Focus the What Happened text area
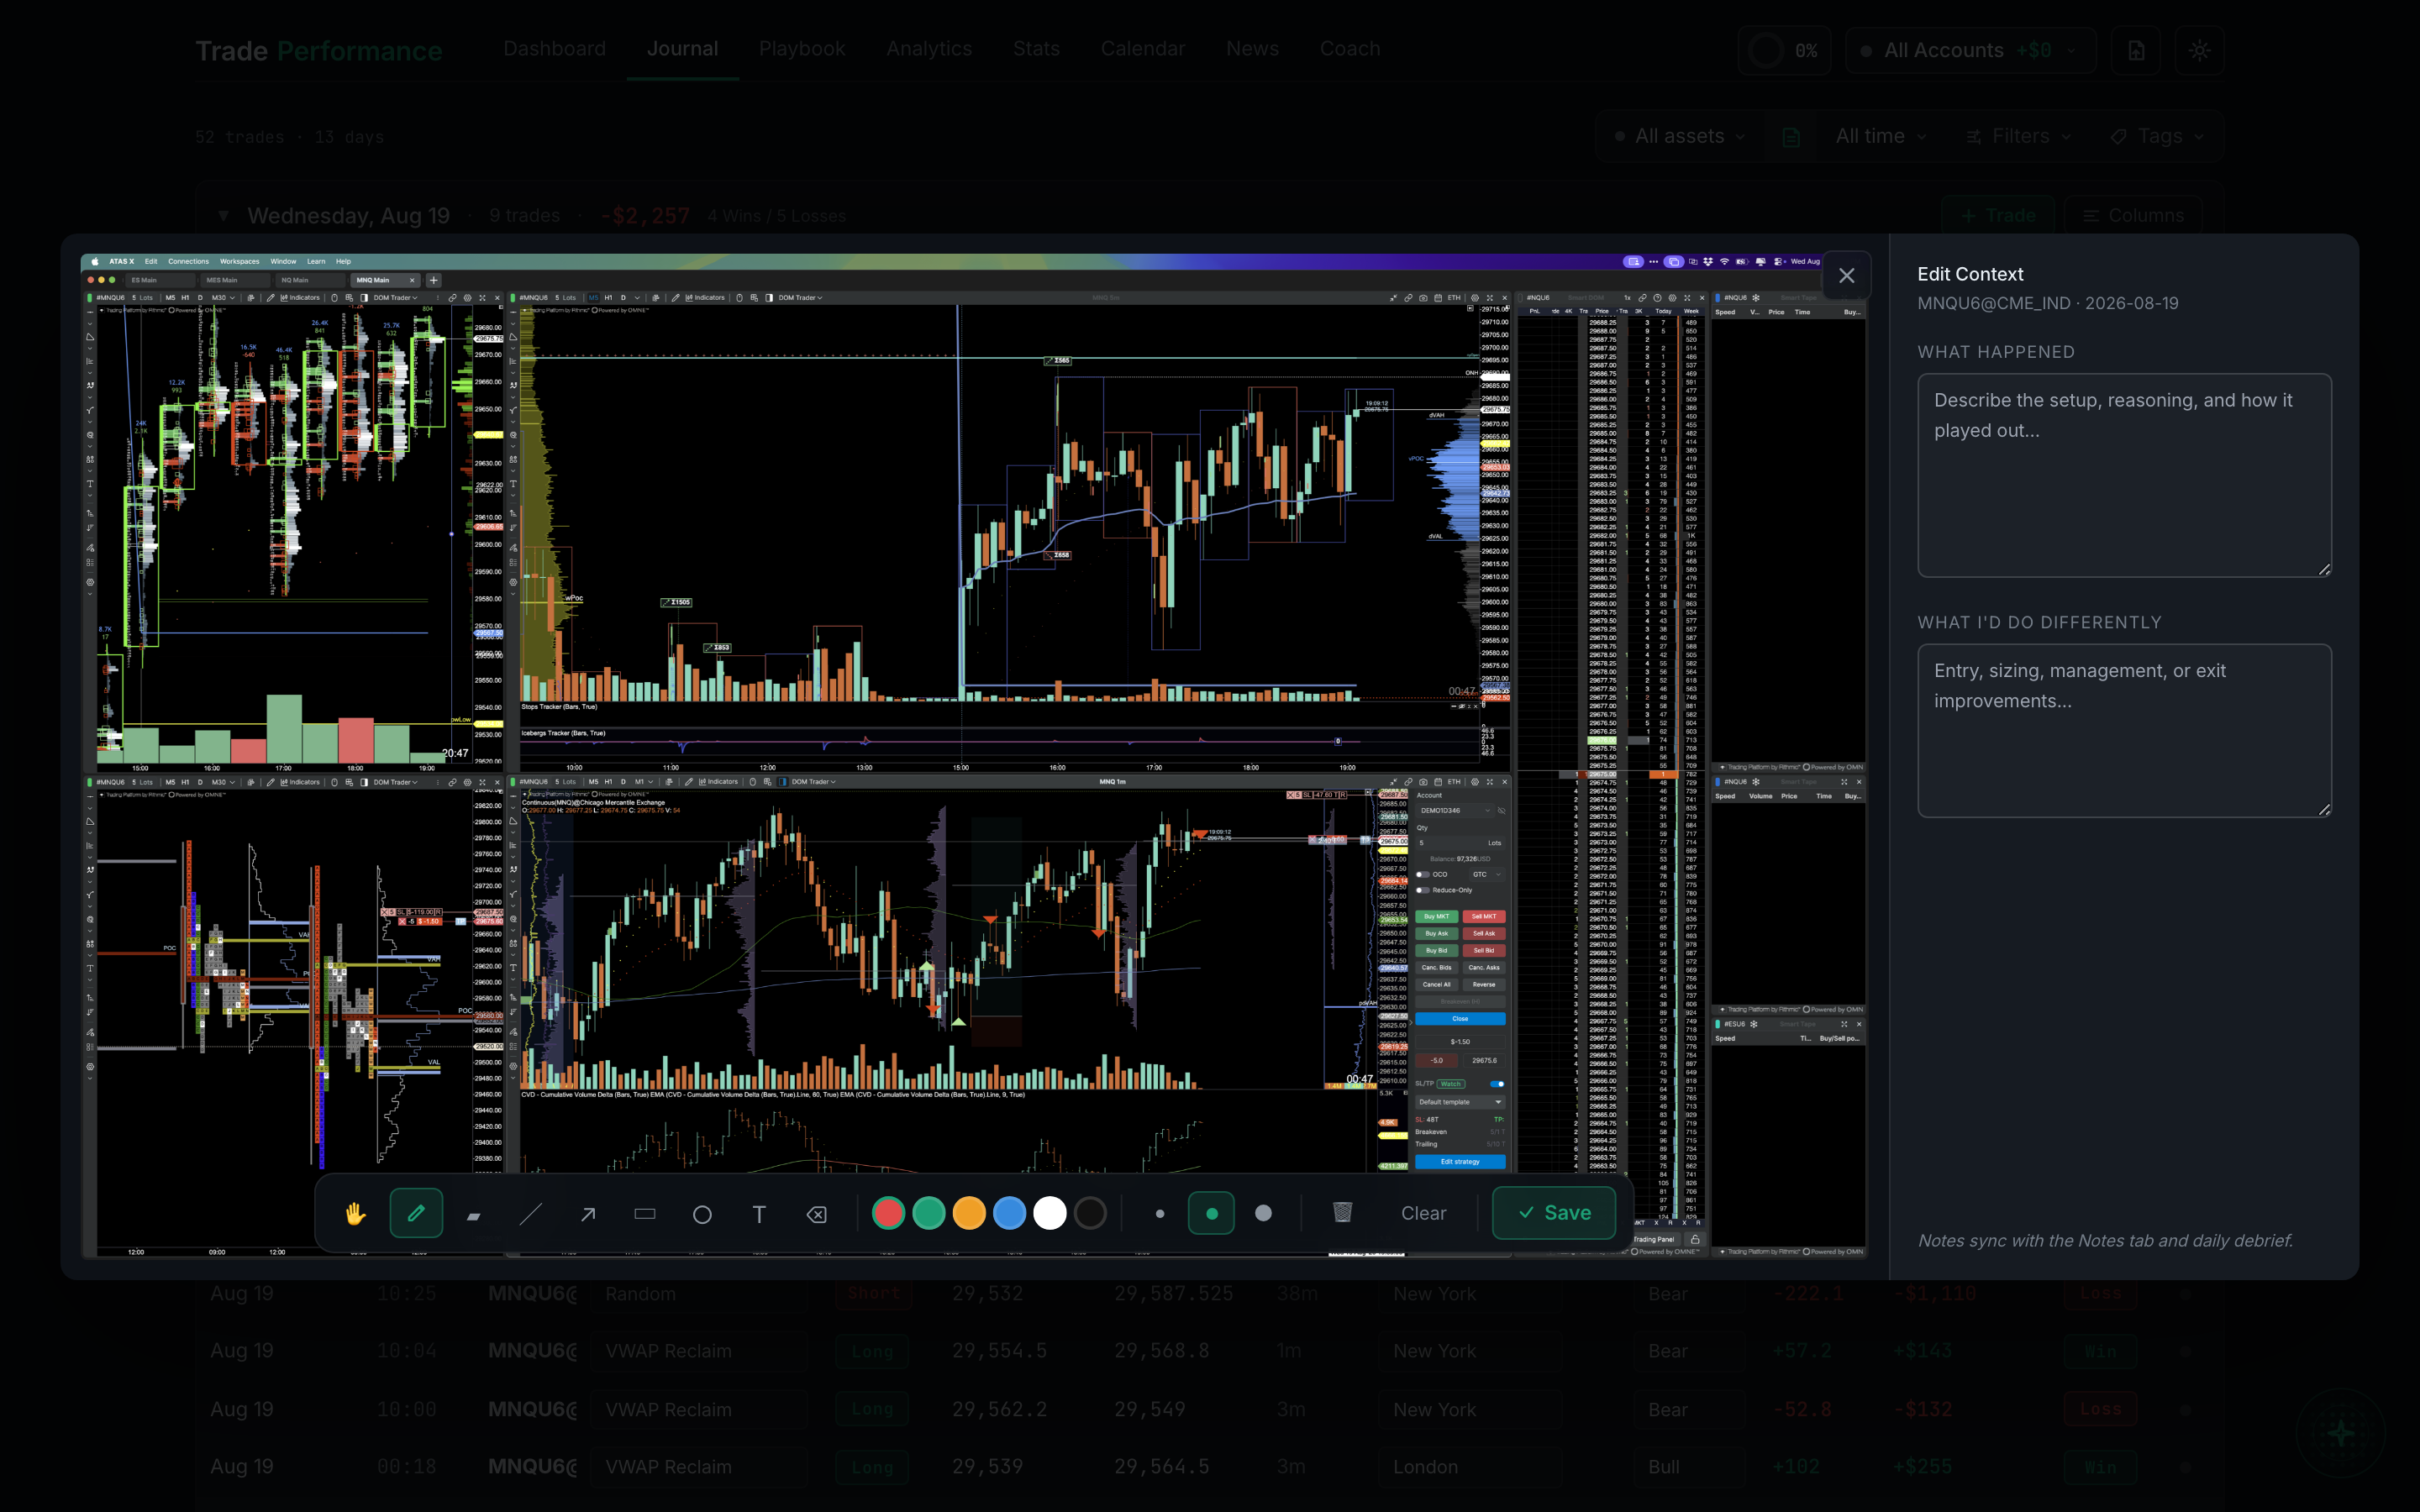Image resolution: width=2420 pixels, height=1512 pixels. [2125, 475]
